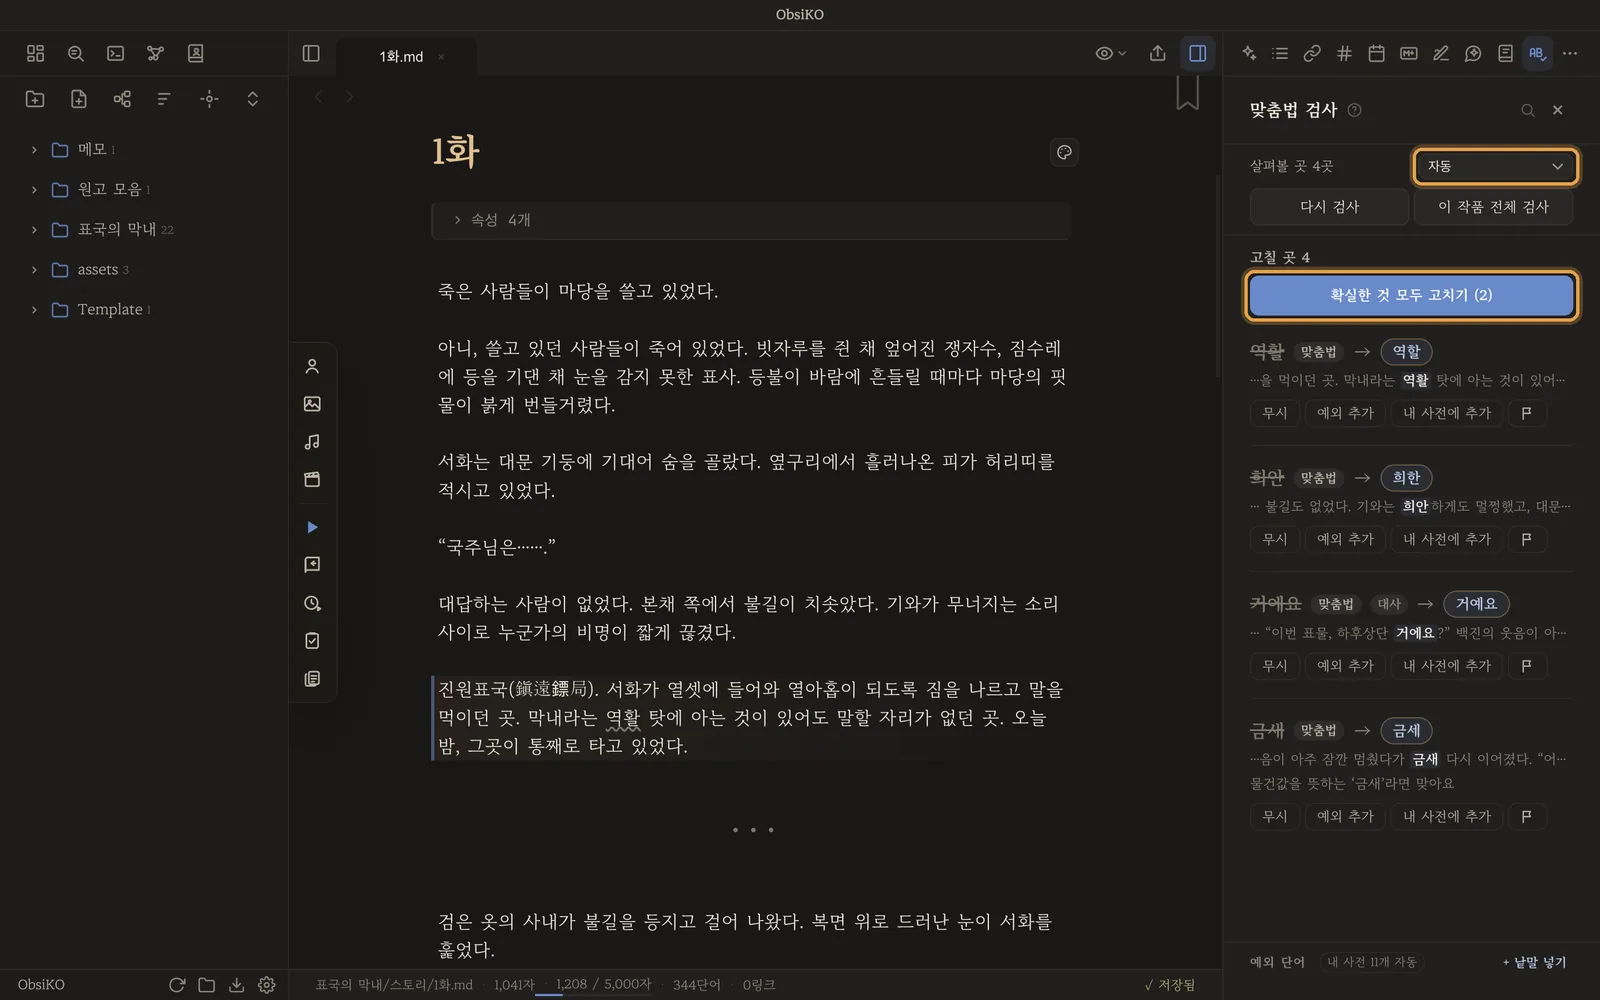Open the graph view icon

click(x=155, y=54)
